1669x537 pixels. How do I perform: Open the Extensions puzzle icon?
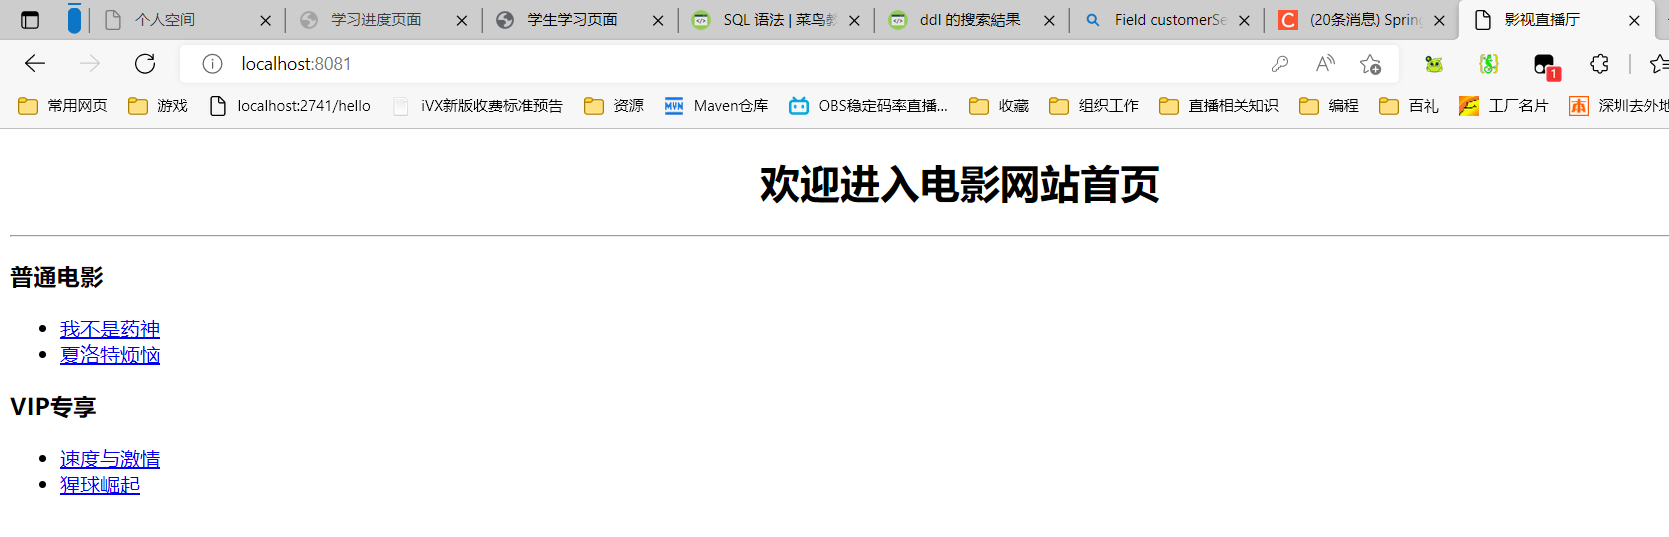(1599, 64)
